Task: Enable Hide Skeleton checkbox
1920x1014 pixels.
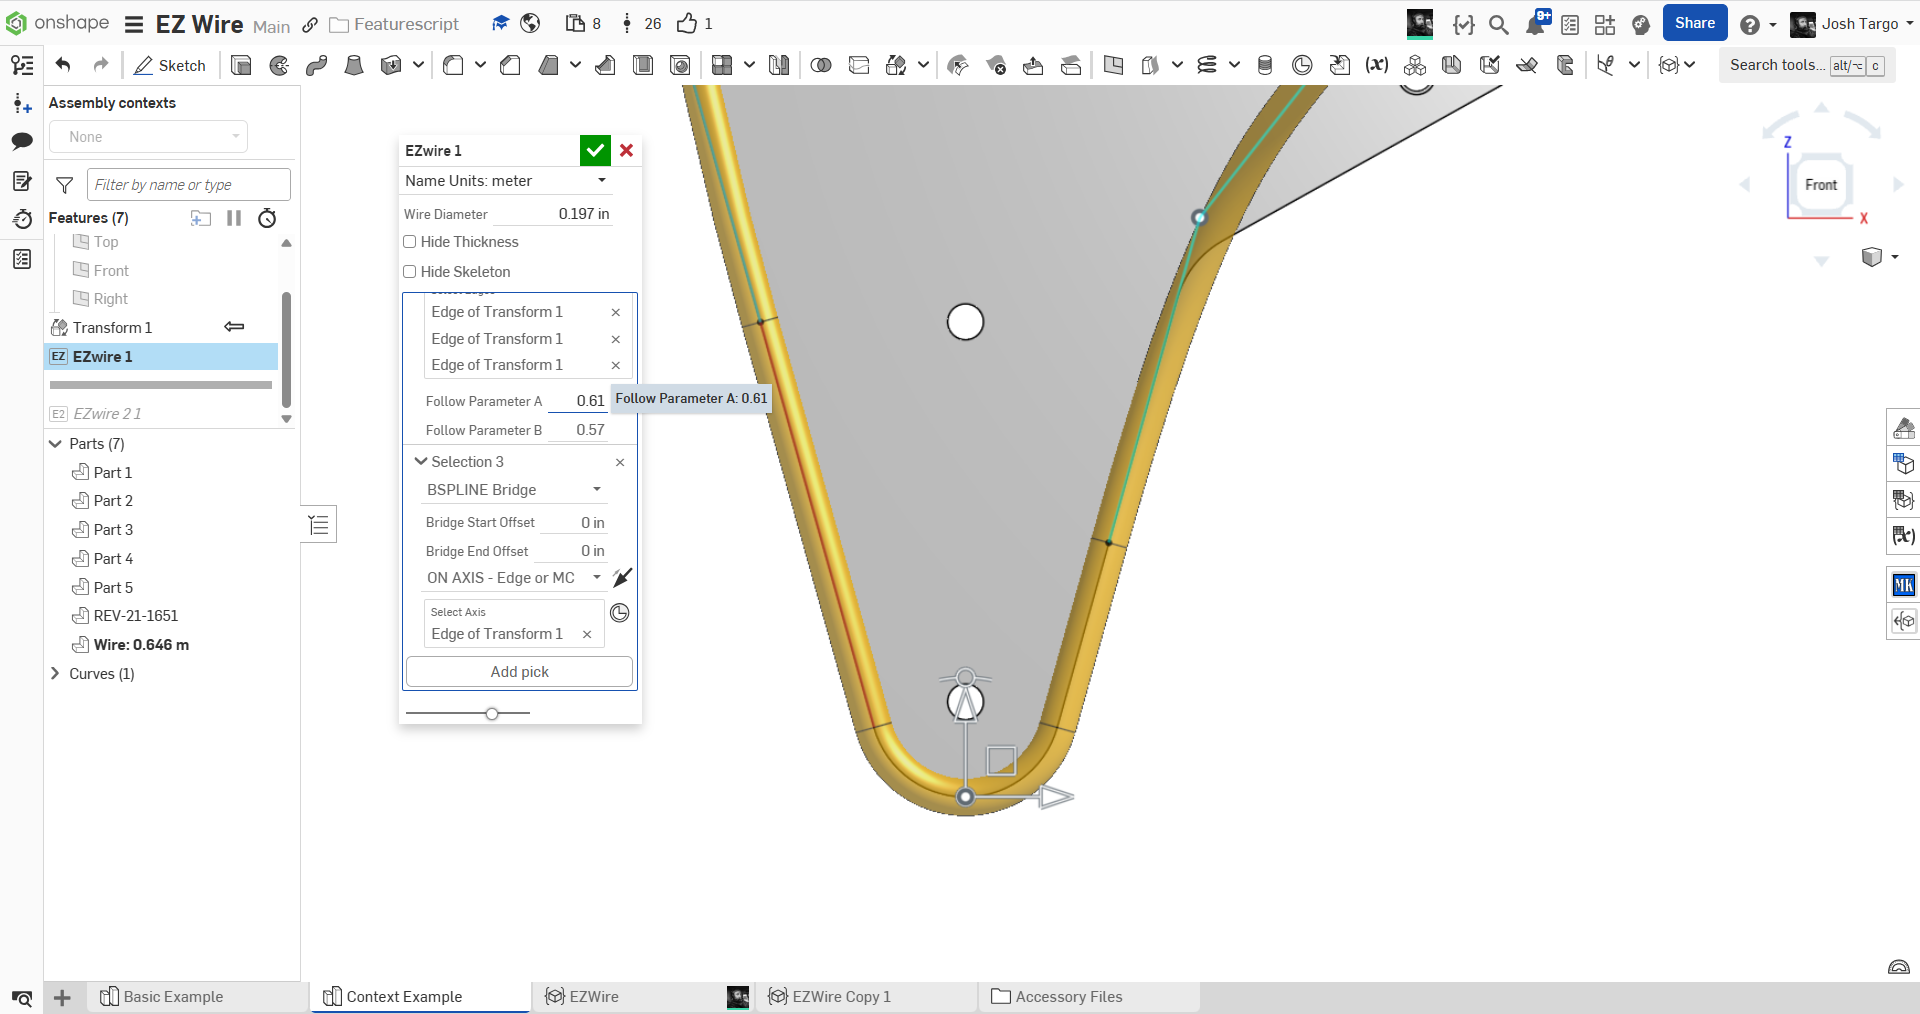Action: point(410,272)
